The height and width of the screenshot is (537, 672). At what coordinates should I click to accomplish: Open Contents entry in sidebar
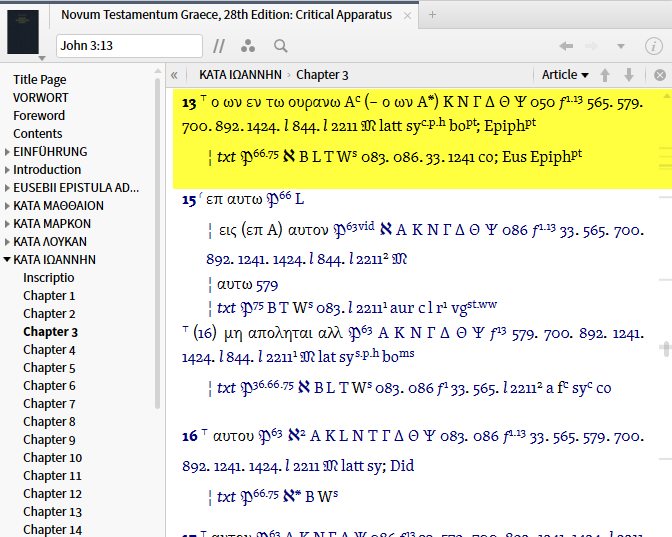[38, 134]
